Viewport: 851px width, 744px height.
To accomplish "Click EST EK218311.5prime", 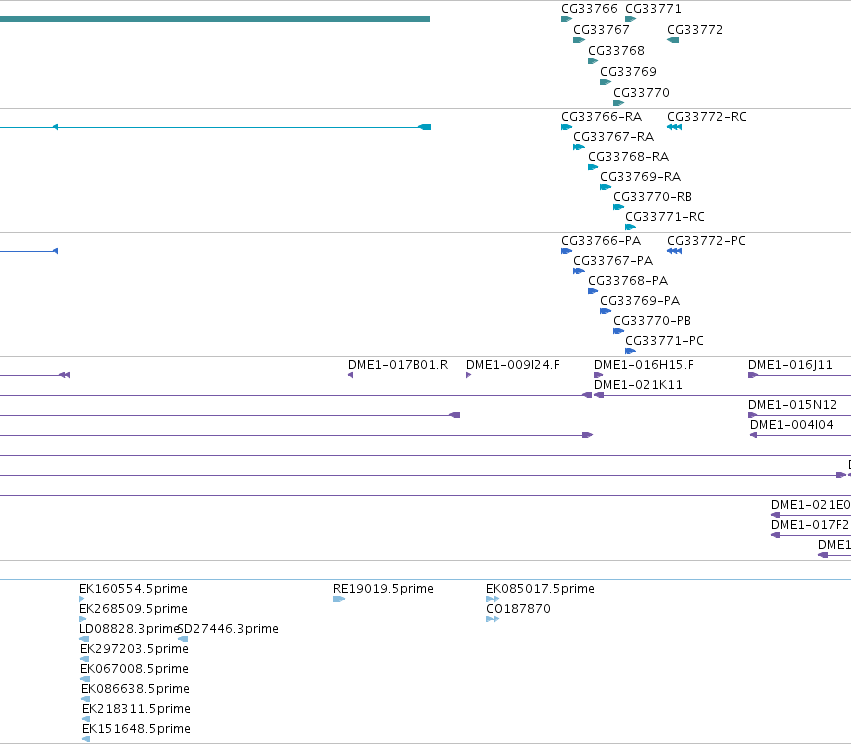I will click(x=136, y=710).
